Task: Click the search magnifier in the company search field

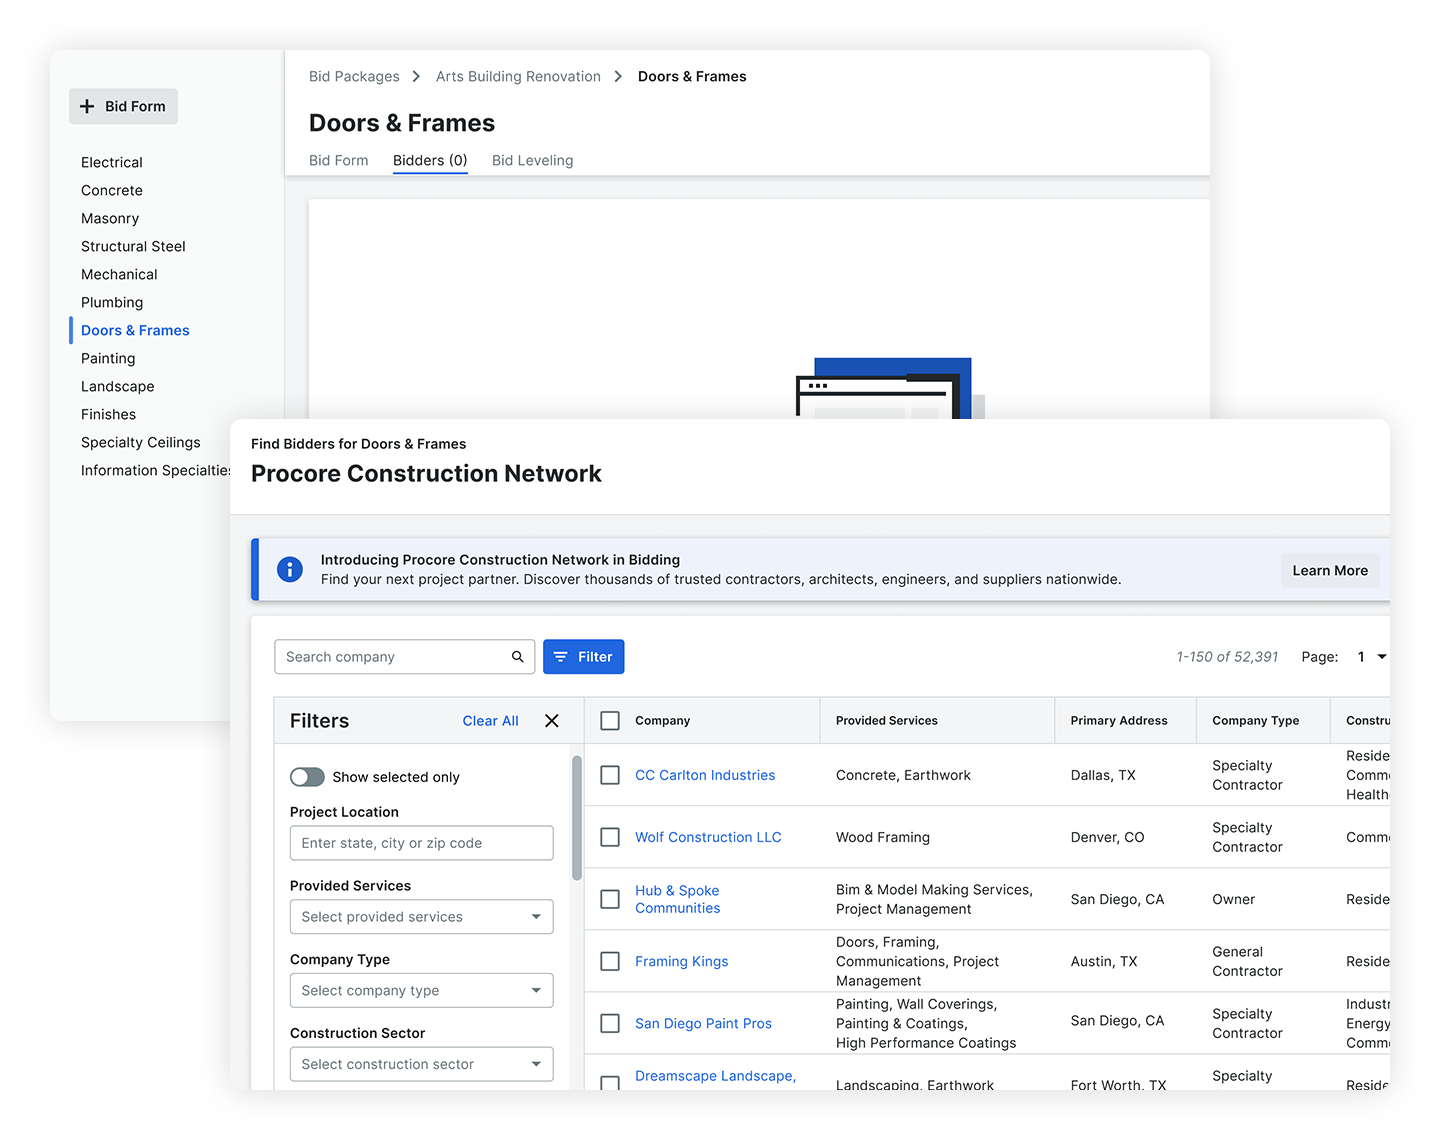Action: point(517,657)
